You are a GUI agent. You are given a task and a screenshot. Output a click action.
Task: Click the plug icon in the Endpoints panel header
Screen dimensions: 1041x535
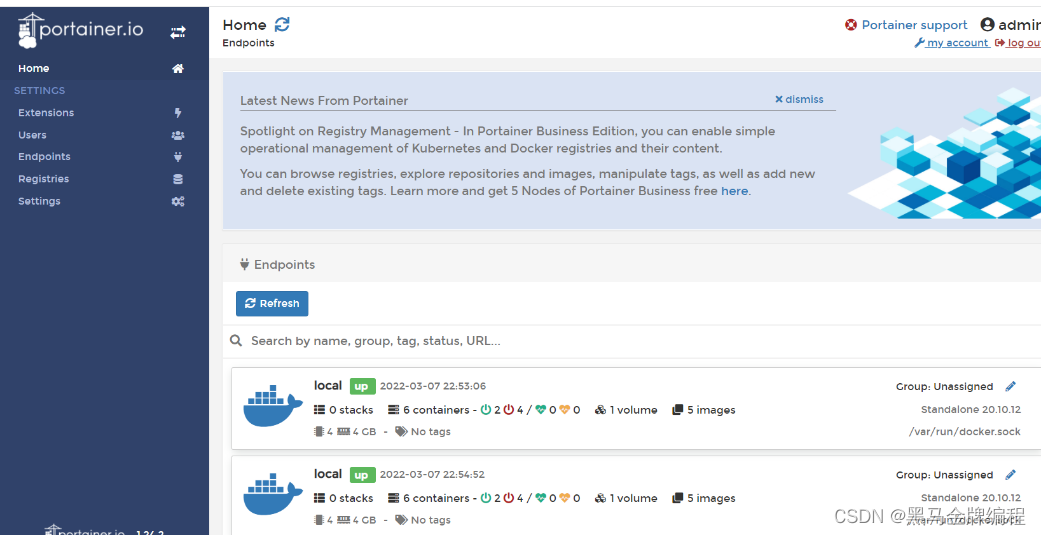tap(244, 264)
